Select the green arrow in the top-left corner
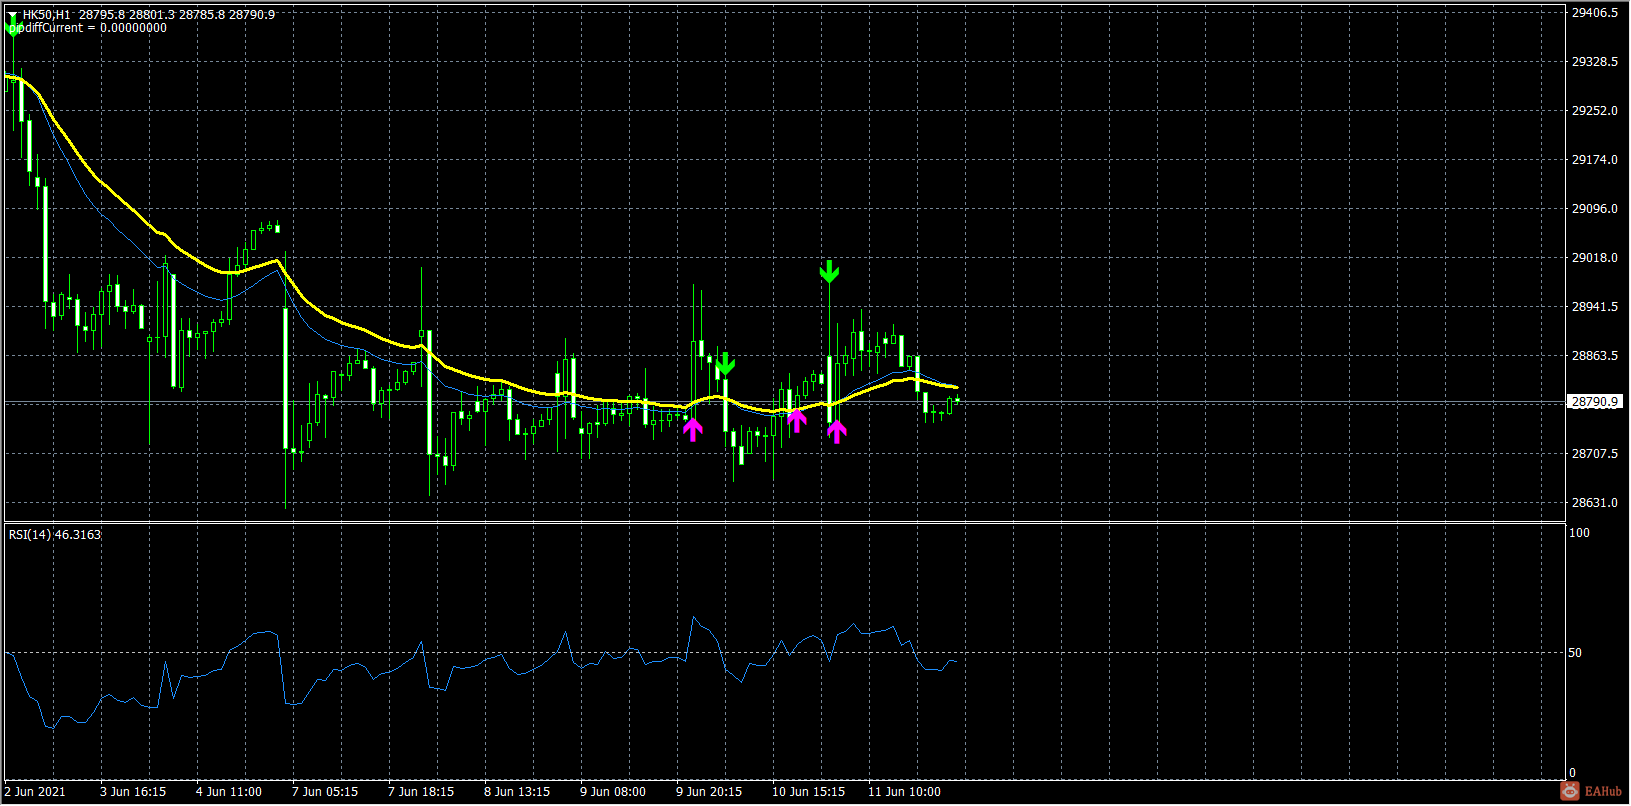1631x806 pixels. pyautogui.click(x=13, y=29)
